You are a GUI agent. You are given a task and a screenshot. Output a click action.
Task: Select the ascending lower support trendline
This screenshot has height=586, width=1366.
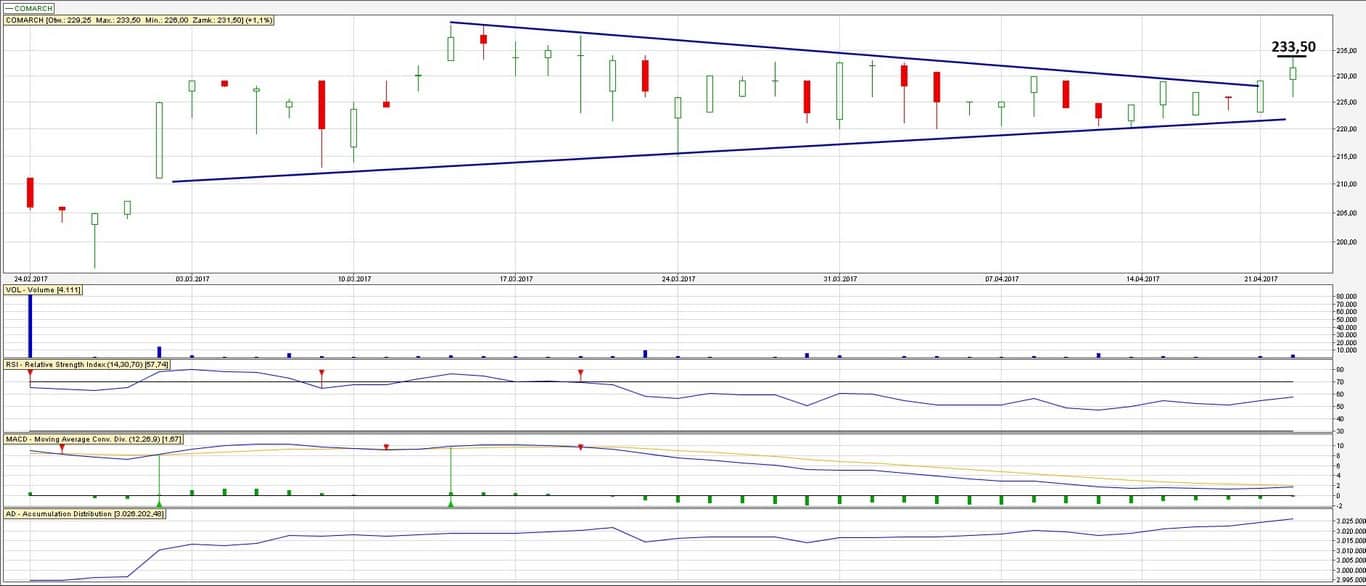730,150
